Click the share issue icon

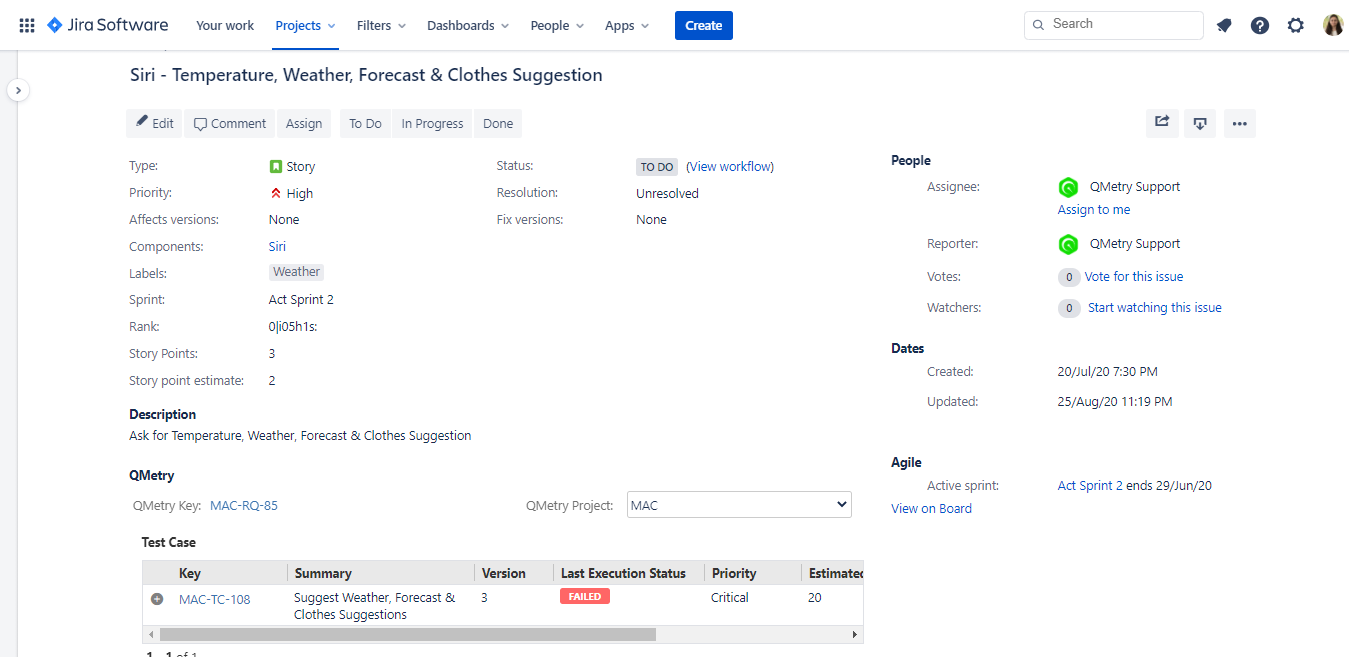(x=1162, y=123)
